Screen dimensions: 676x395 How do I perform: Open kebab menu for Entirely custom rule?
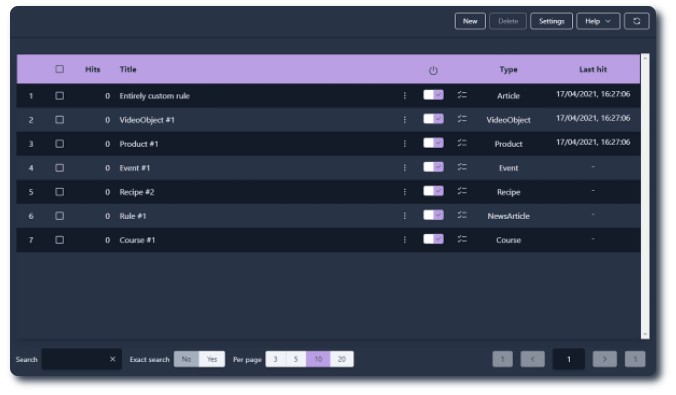tap(404, 96)
